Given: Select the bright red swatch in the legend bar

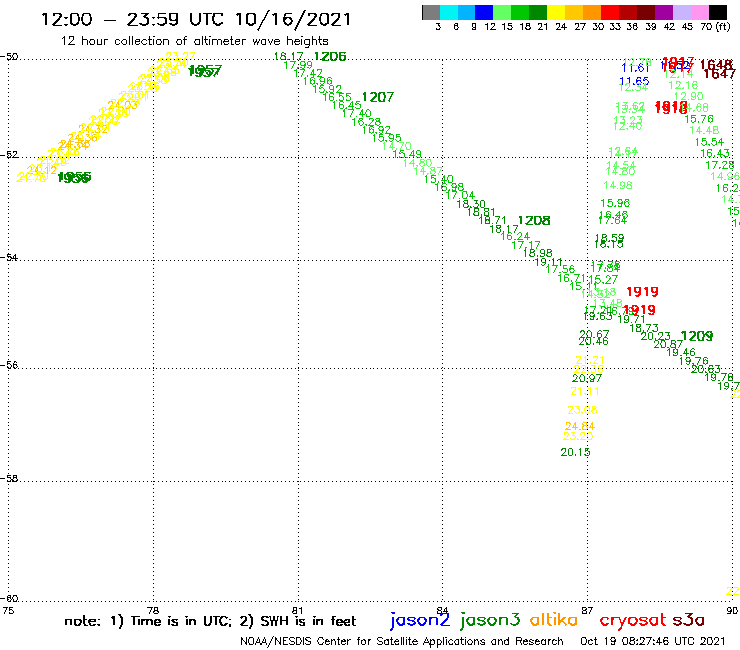Looking at the screenshot, I should click(x=610, y=12).
